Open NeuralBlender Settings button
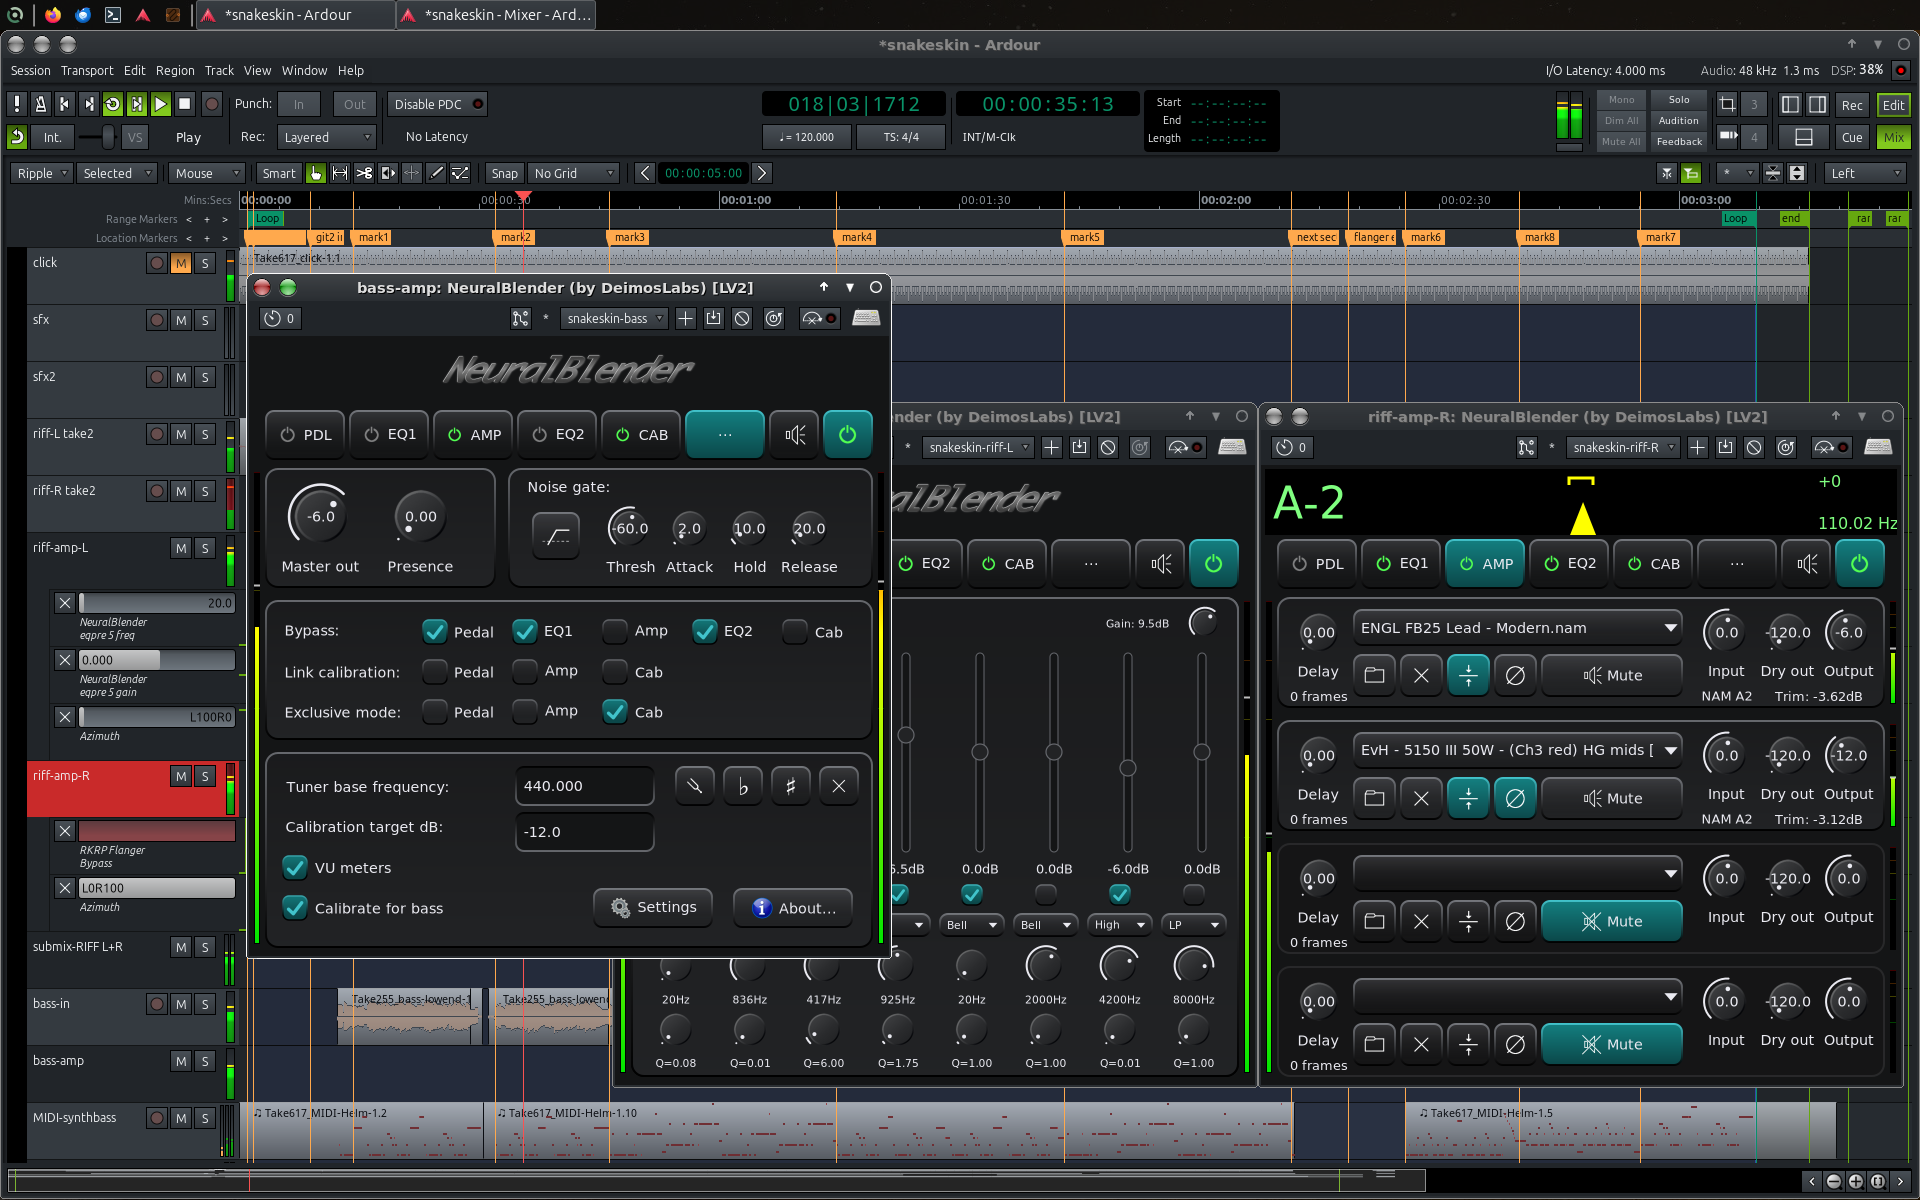This screenshot has width=1920, height=1200. pyautogui.click(x=653, y=907)
